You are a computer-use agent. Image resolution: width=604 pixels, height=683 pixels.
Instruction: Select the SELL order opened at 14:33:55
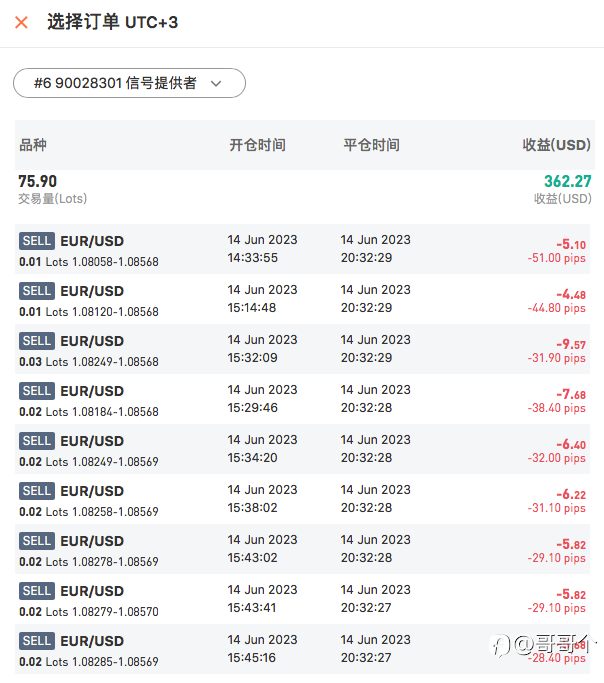[302, 249]
